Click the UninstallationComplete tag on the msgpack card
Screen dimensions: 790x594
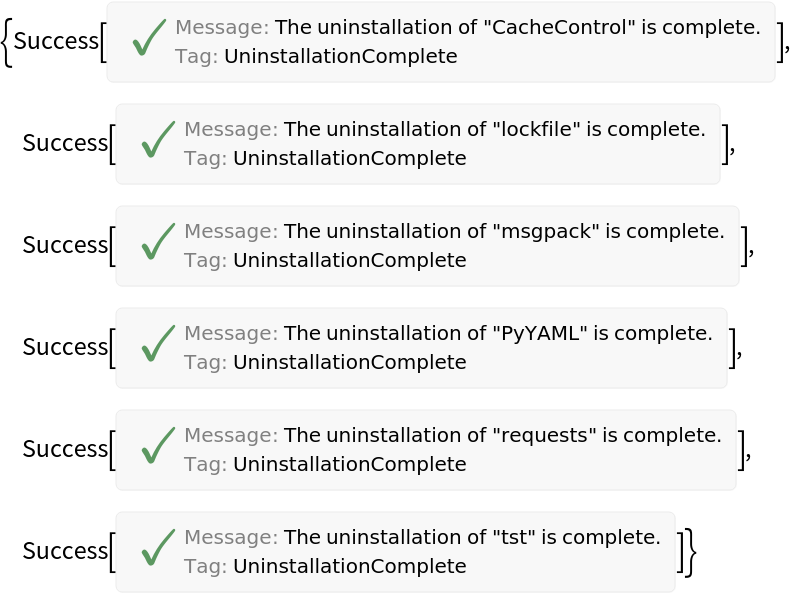[349, 261]
